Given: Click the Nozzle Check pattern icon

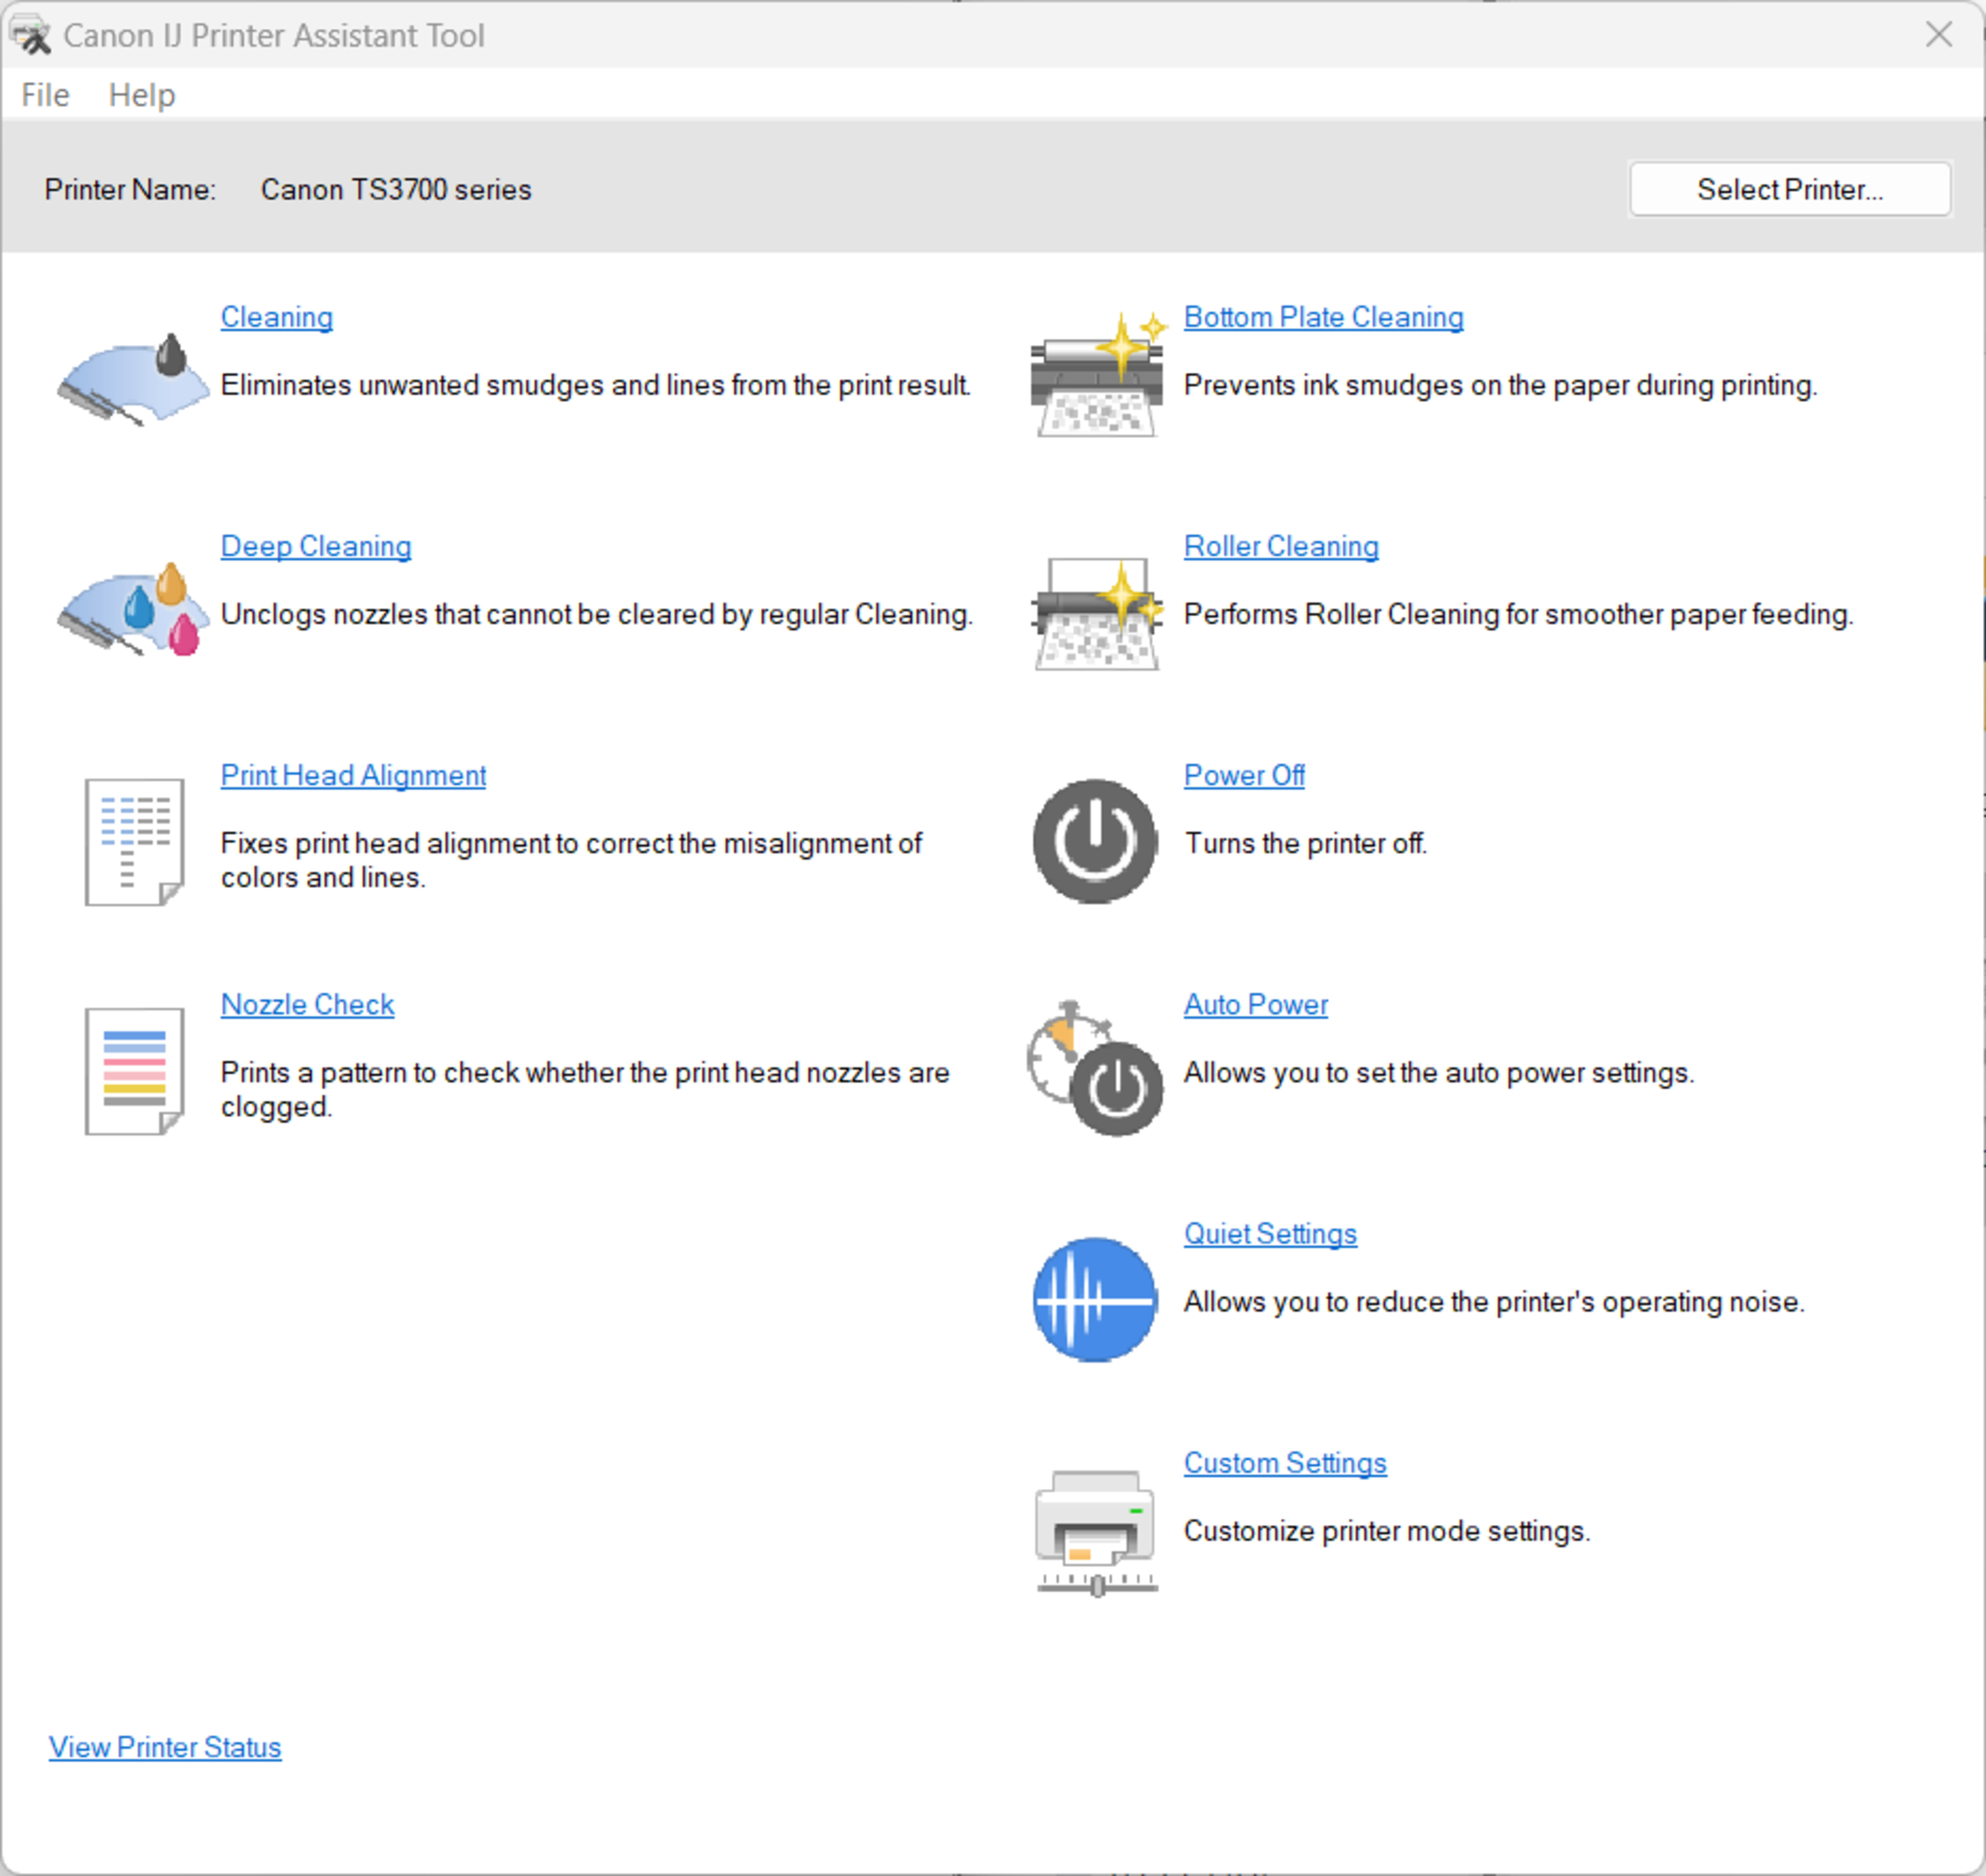Looking at the screenshot, I should [x=134, y=1071].
